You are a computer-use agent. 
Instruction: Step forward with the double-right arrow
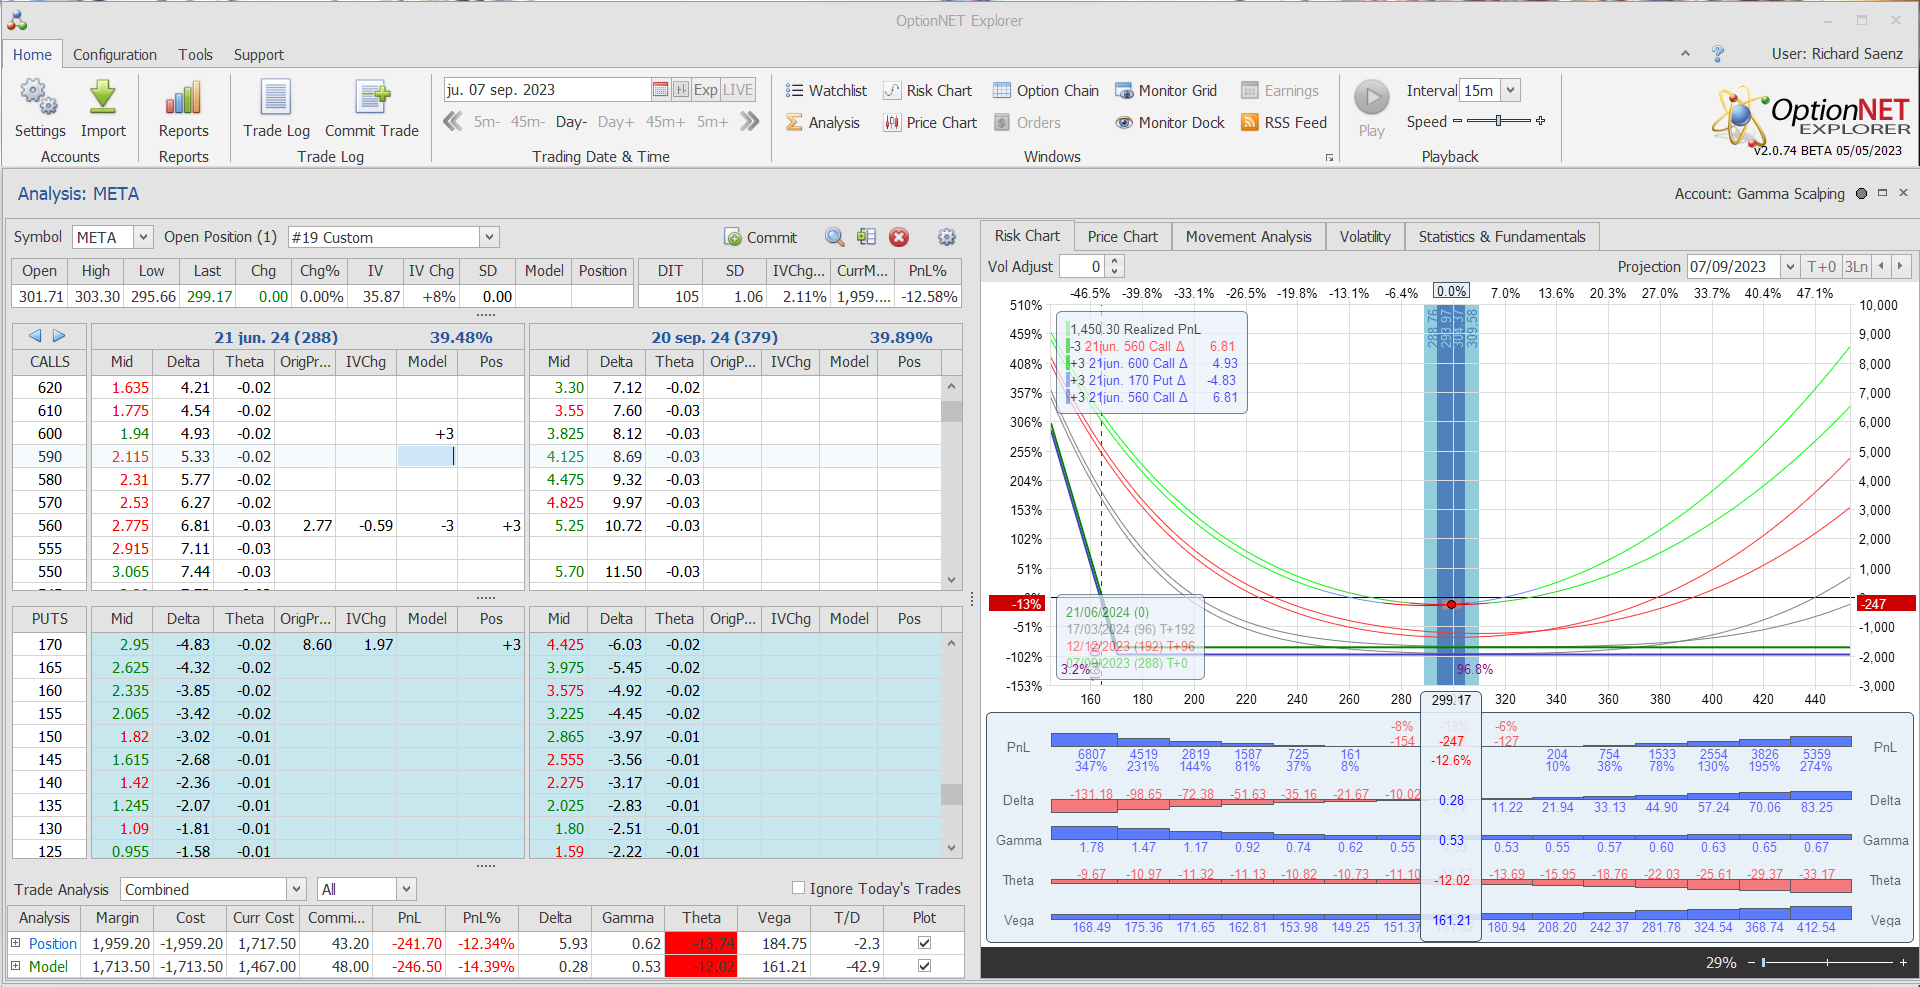tap(750, 122)
